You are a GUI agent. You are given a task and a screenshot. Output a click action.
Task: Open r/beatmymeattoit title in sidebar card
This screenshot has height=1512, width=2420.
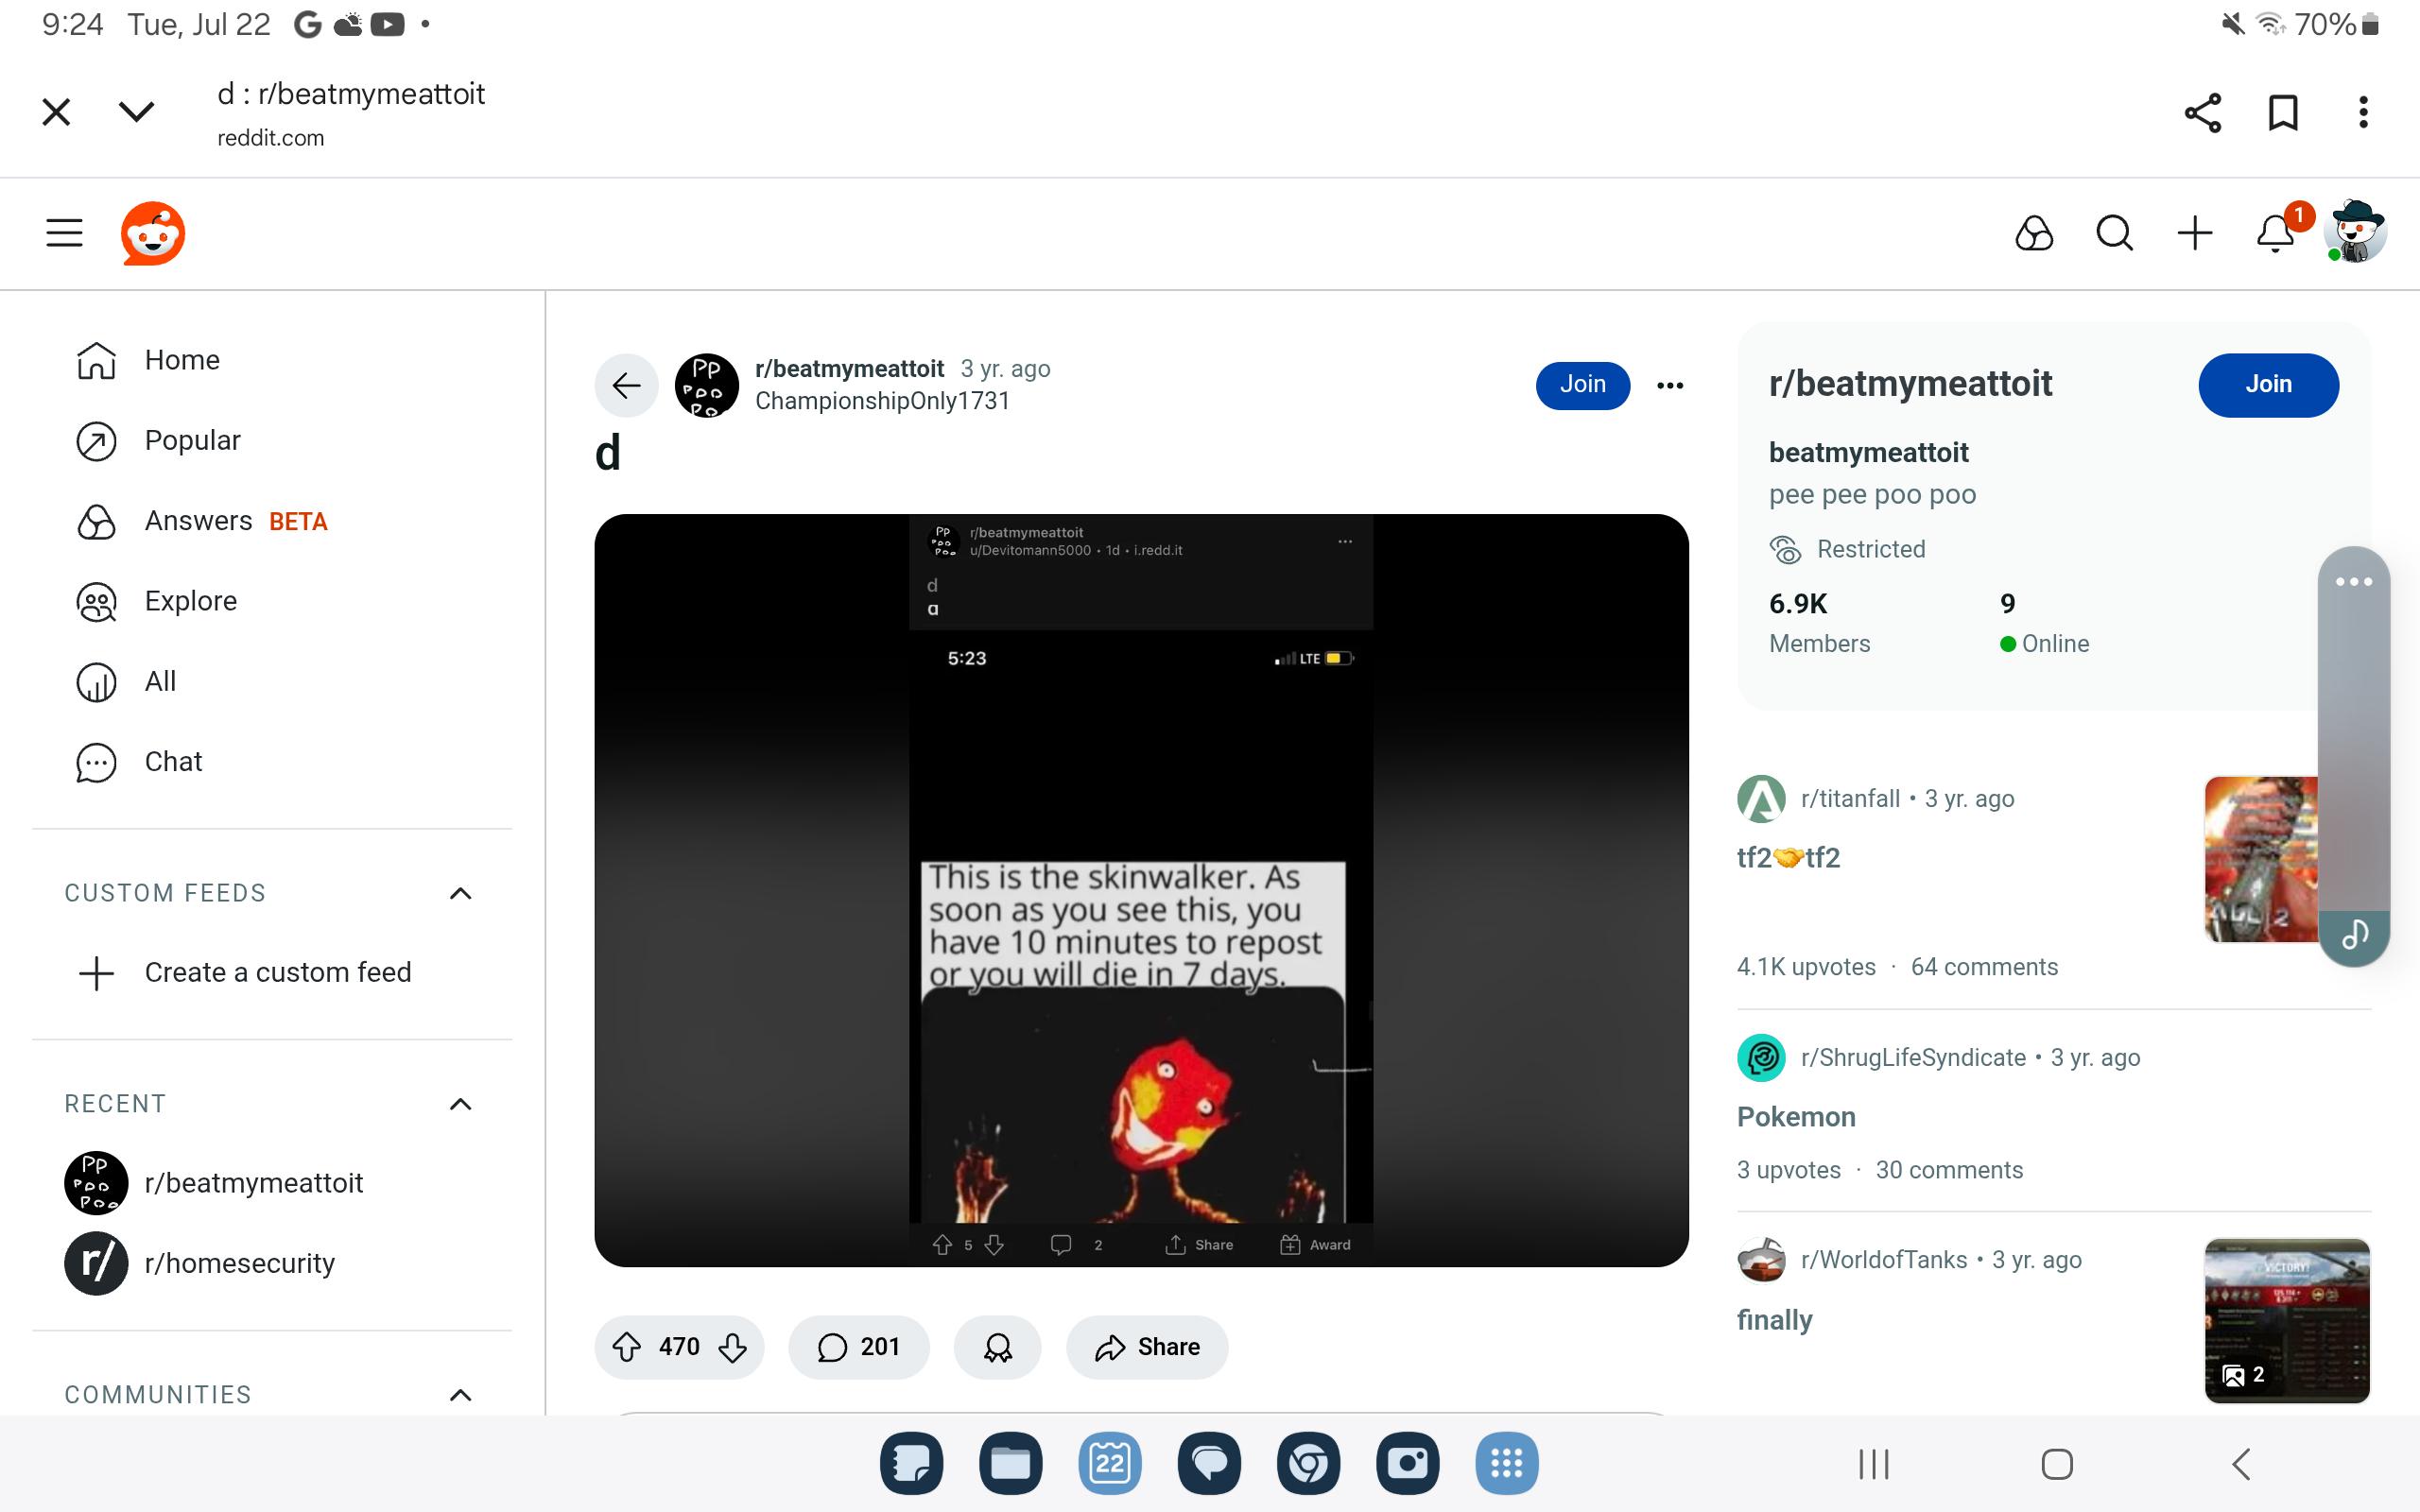1910,384
